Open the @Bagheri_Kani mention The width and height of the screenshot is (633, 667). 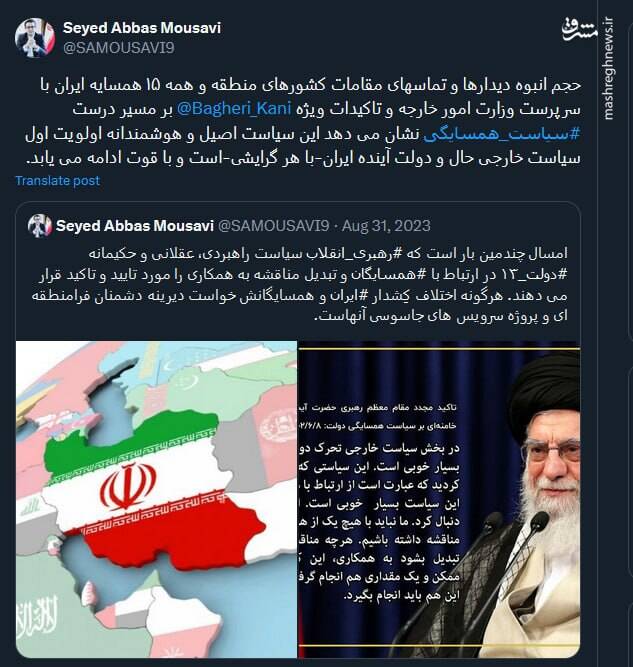[234, 108]
